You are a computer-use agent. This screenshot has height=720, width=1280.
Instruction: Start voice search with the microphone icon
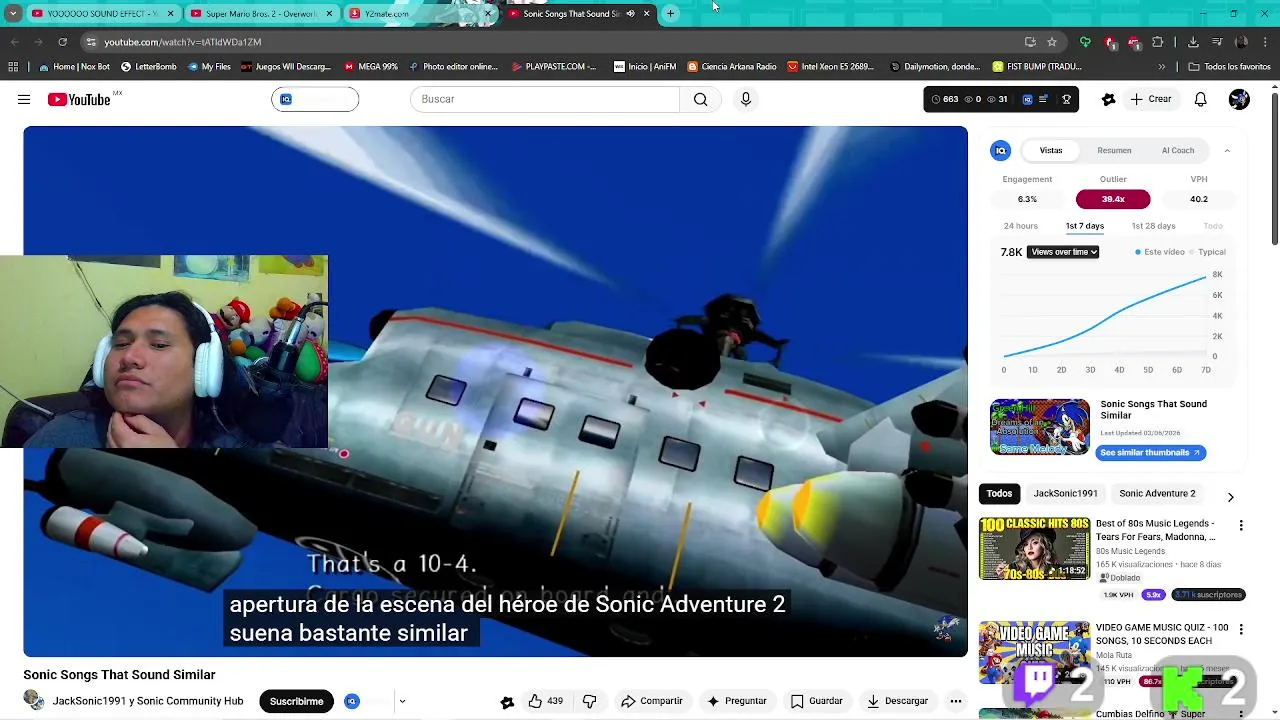[x=745, y=99]
